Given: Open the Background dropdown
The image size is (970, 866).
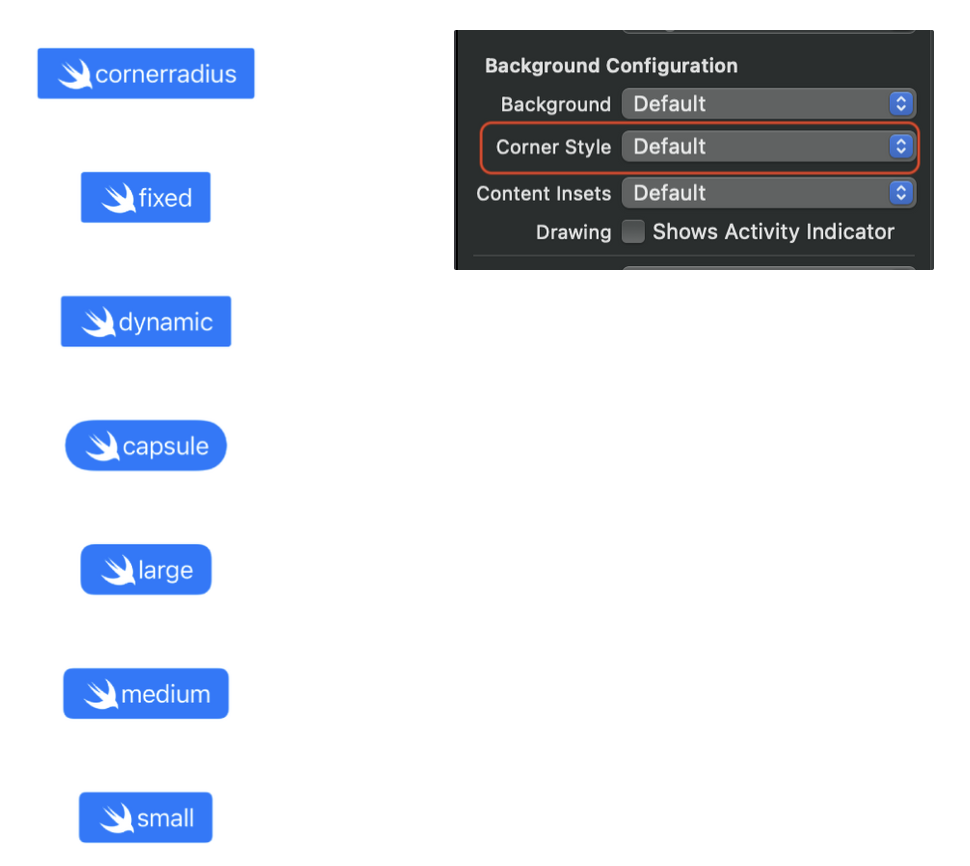Looking at the screenshot, I should pos(768,103).
